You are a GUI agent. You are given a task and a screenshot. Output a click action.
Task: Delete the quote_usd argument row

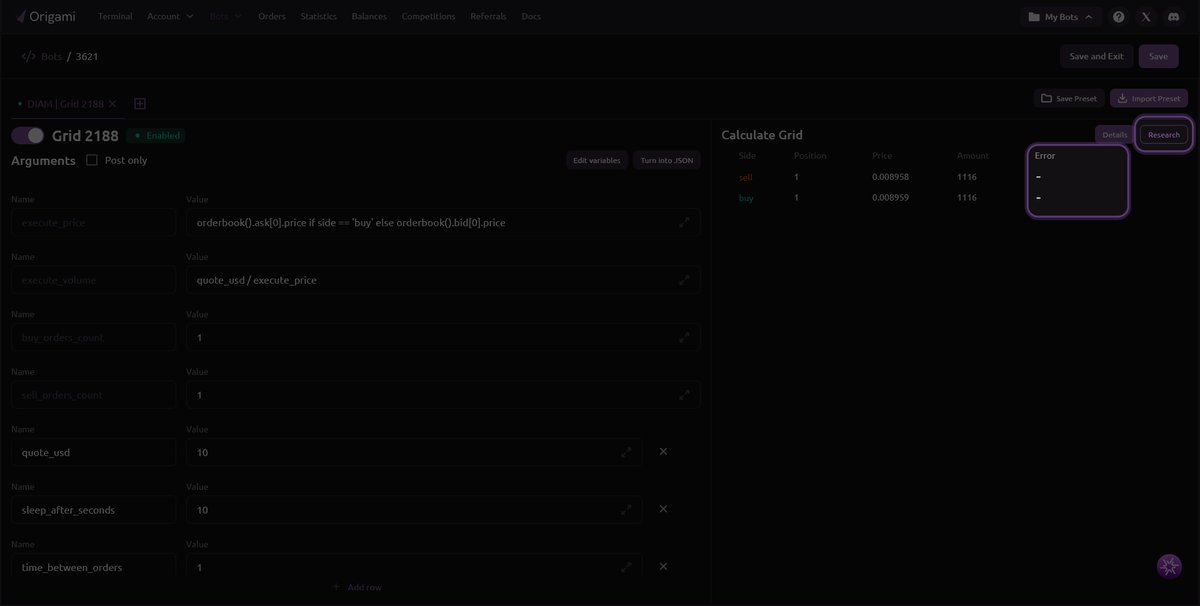(663, 452)
